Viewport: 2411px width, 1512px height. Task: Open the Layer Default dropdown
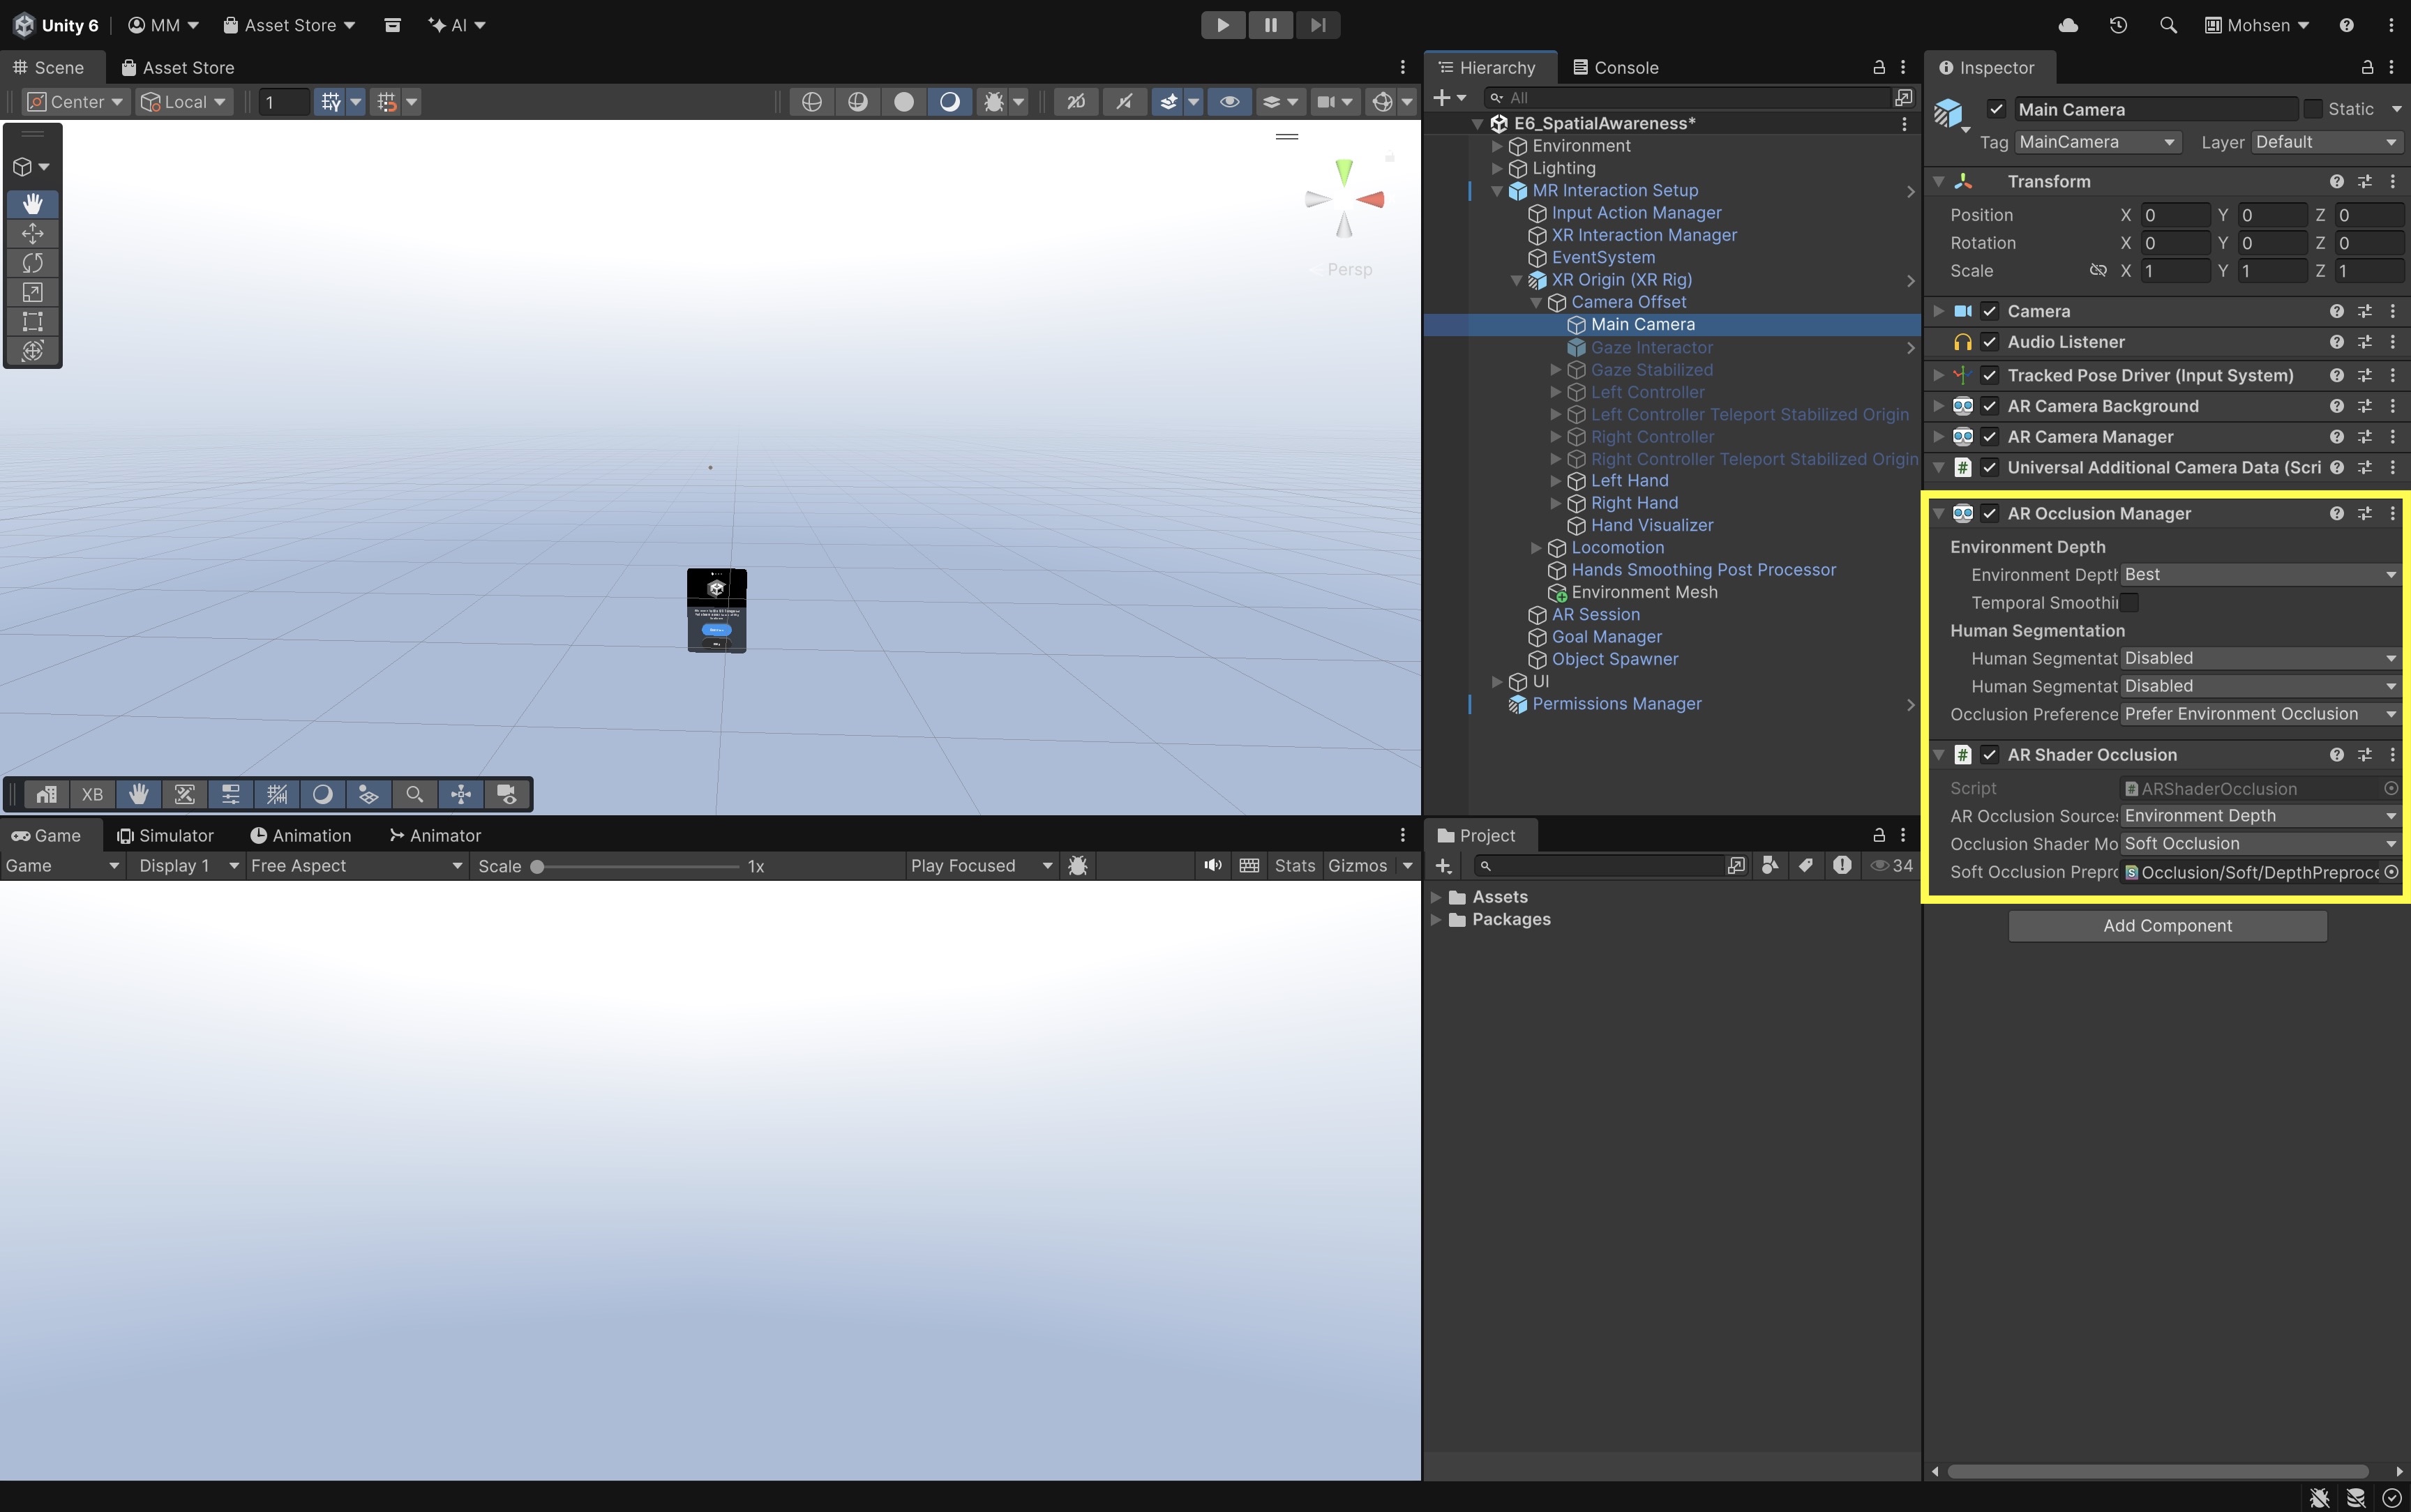(x=2326, y=142)
